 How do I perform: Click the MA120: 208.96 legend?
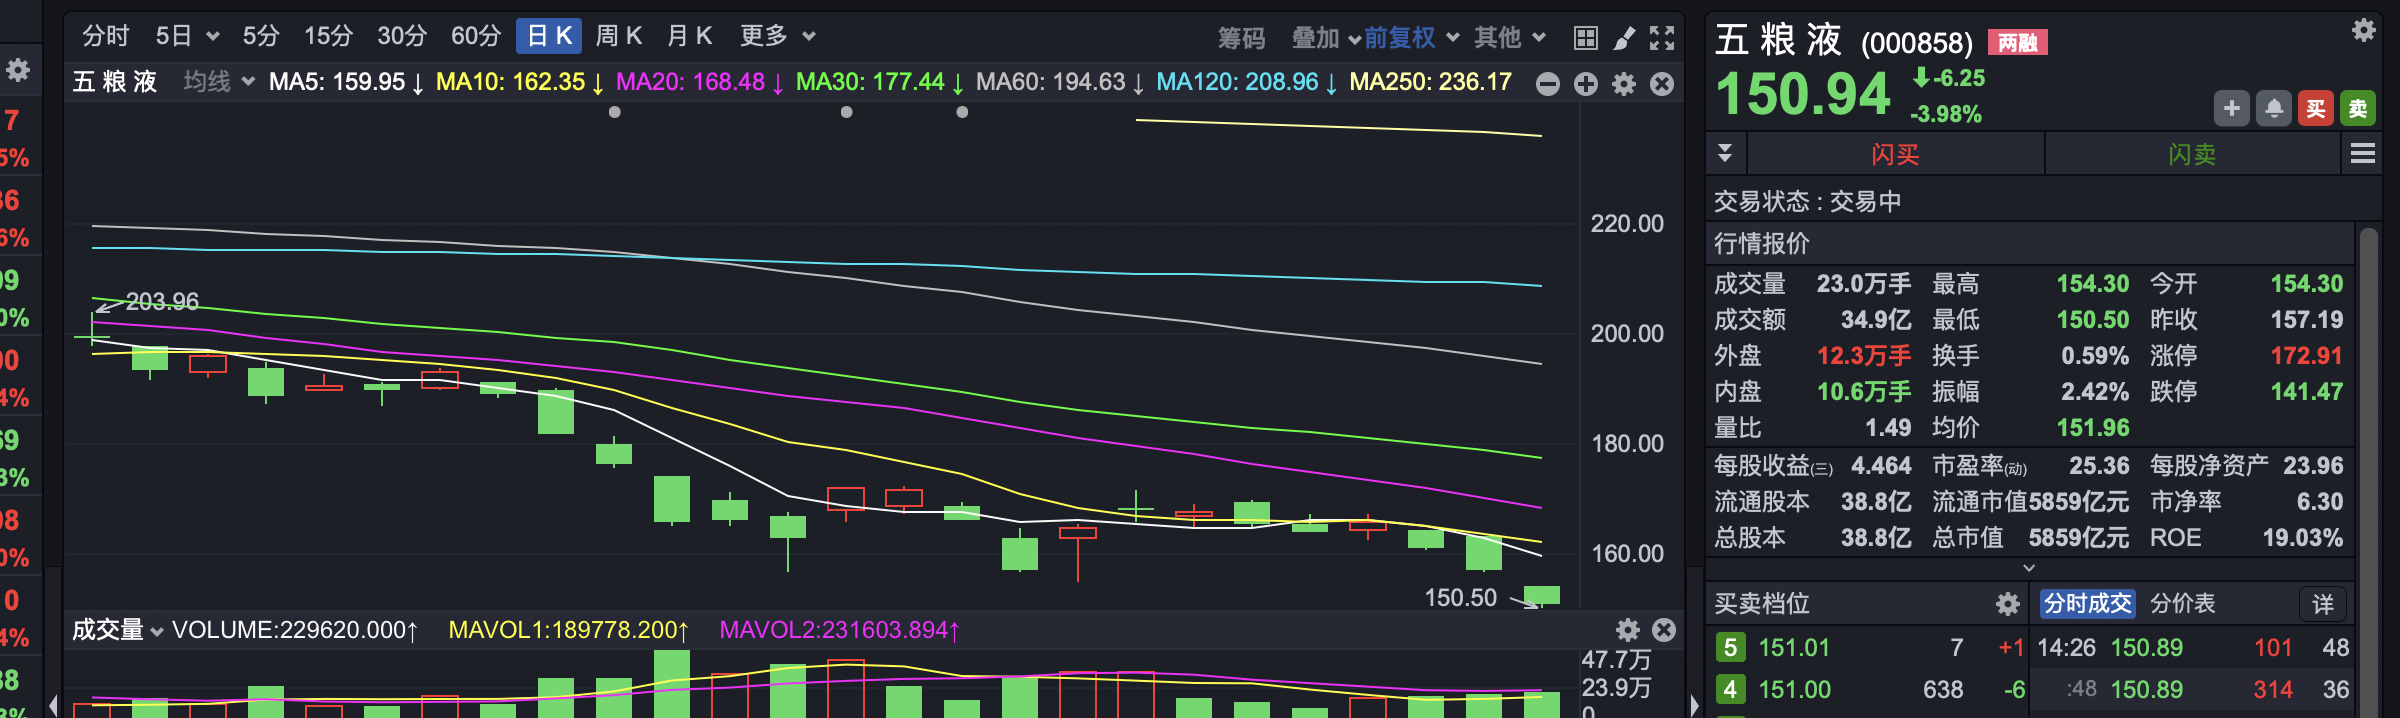click(1247, 82)
